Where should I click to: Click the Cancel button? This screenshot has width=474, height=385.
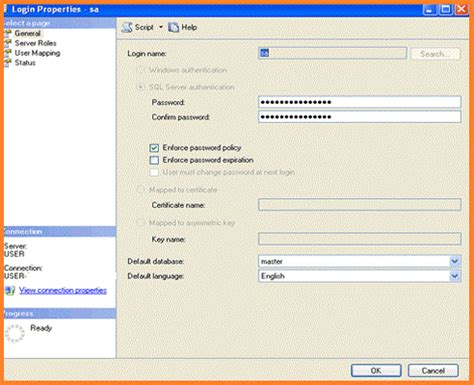click(433, 371)
